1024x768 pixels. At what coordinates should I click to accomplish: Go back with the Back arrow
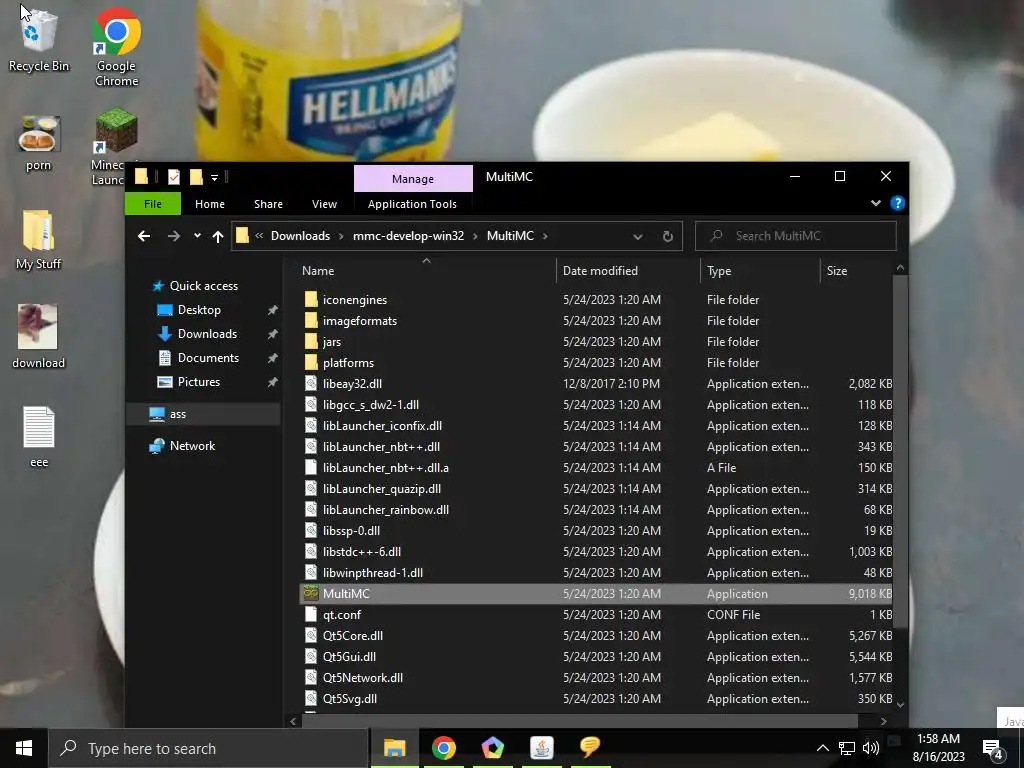tap(144, 236)
